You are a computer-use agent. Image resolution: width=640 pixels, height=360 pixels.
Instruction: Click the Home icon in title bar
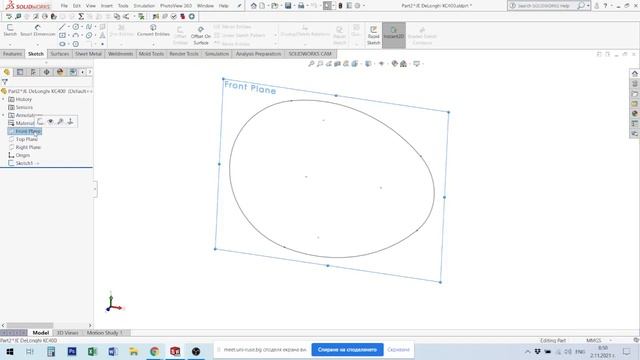[253, 6]
